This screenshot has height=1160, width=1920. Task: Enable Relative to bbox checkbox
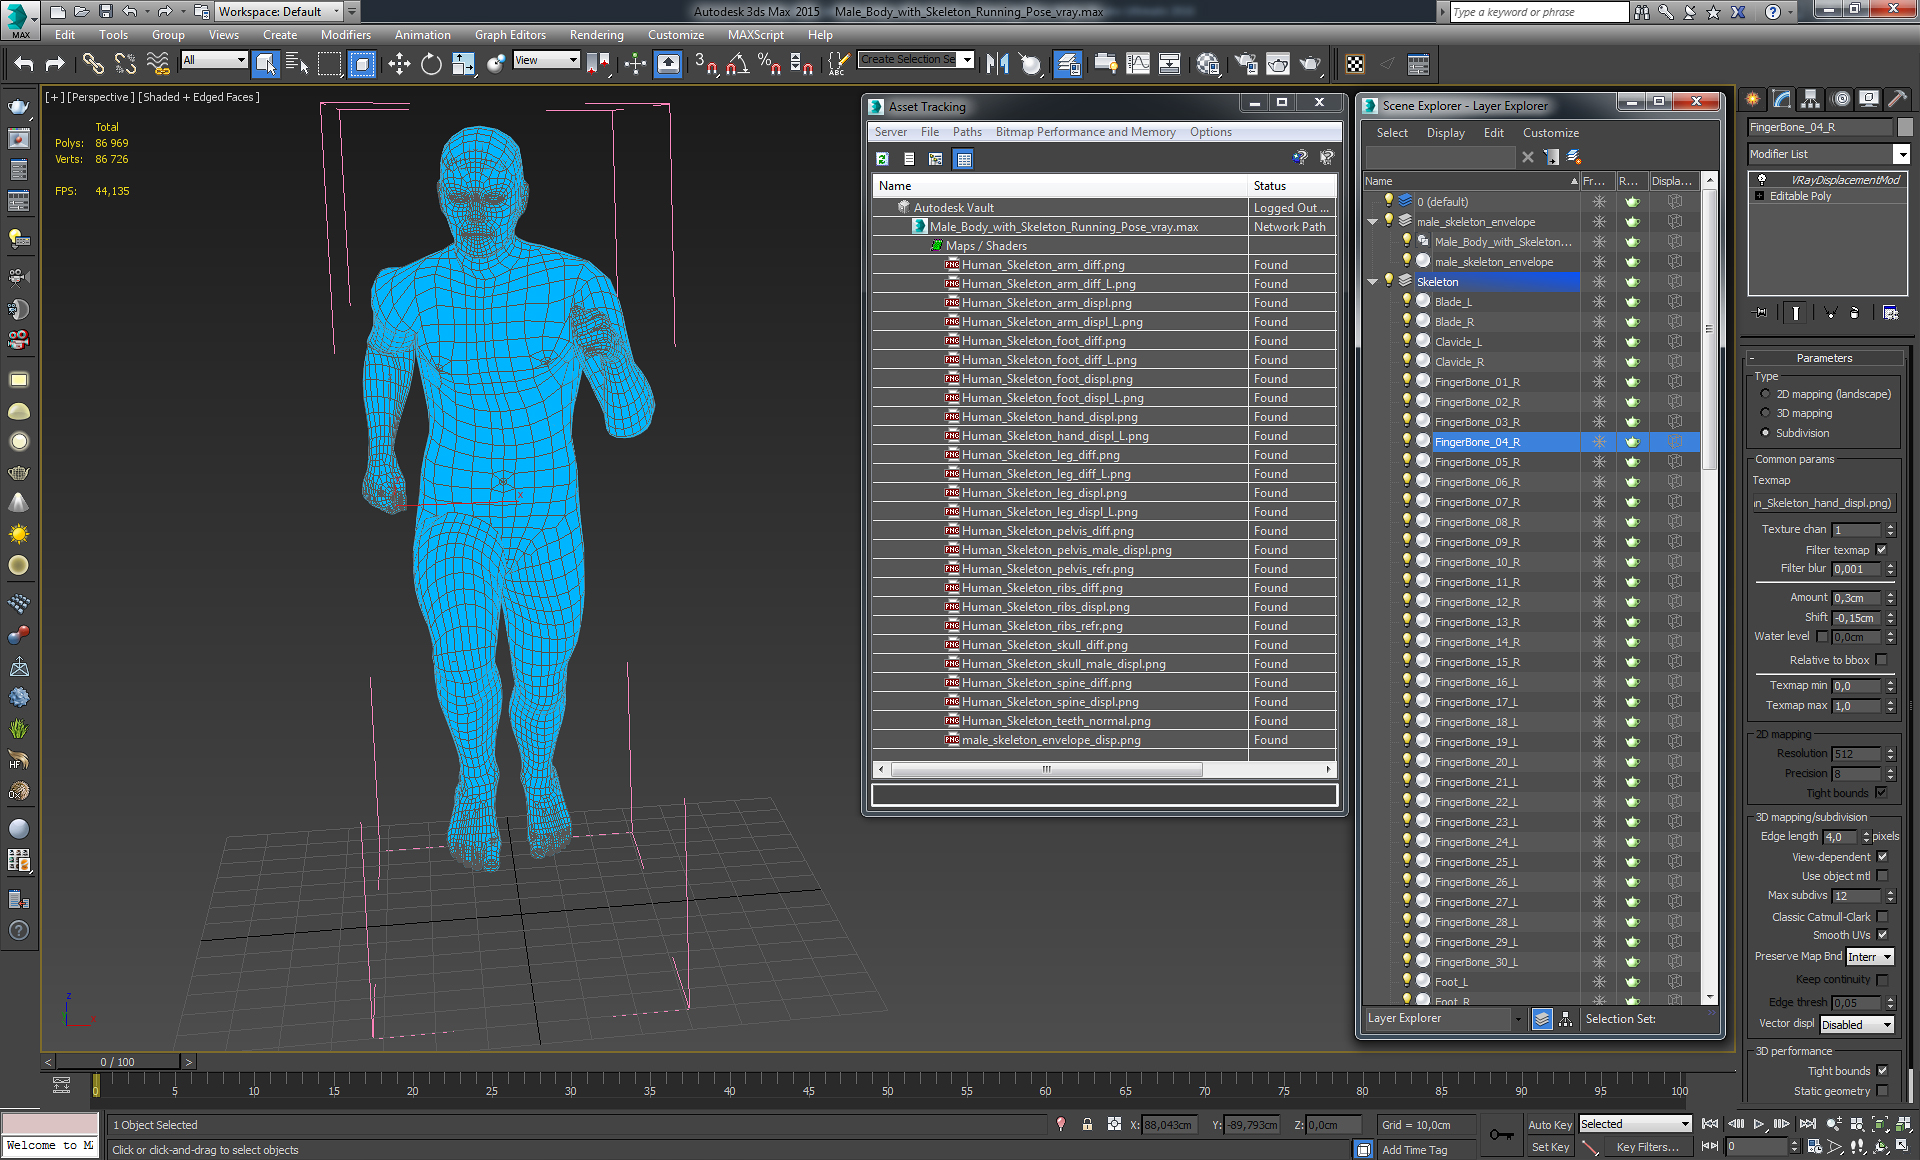[1881, 660]
